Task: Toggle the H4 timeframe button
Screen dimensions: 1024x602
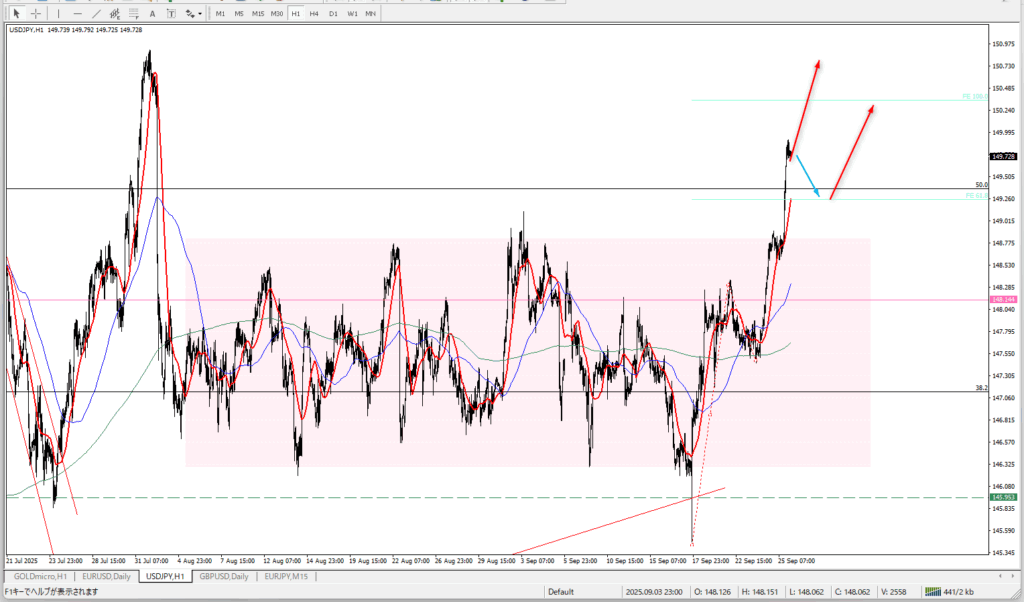Action: coord(314,13)
